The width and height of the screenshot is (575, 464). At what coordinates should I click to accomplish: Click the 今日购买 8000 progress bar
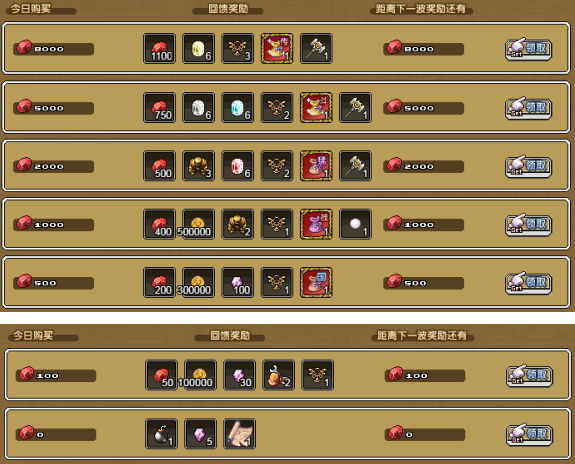pyautogui.click(x=54, y=49)
